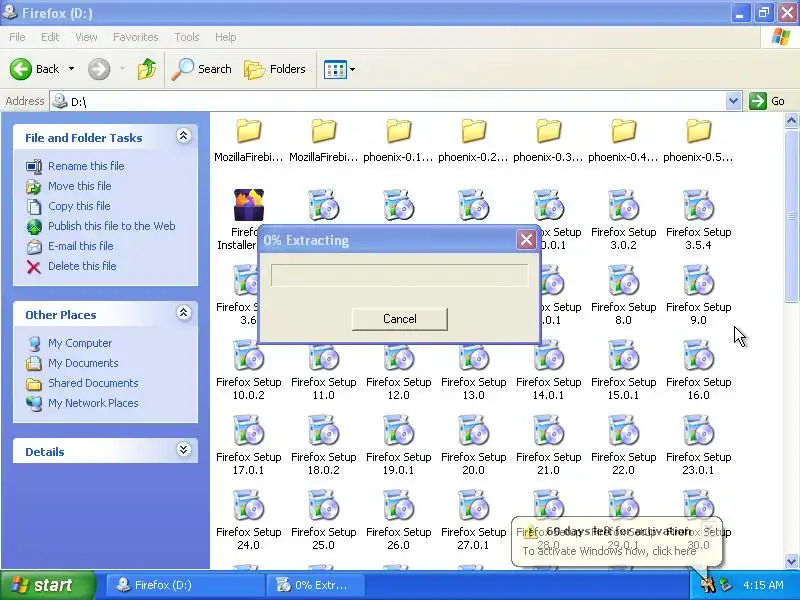The height and width of the screenshot is (600, 800).
Task: Open the File menu
Action: [17, 37]
